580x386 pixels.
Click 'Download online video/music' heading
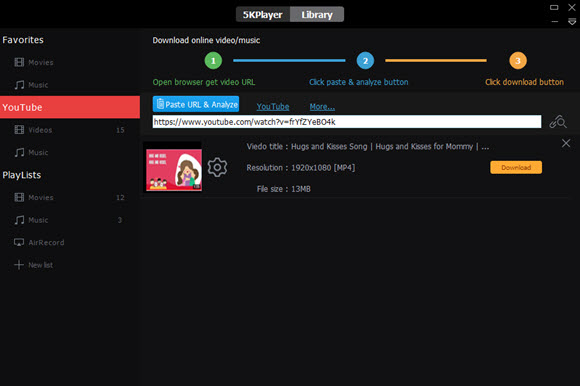[206, 40]
